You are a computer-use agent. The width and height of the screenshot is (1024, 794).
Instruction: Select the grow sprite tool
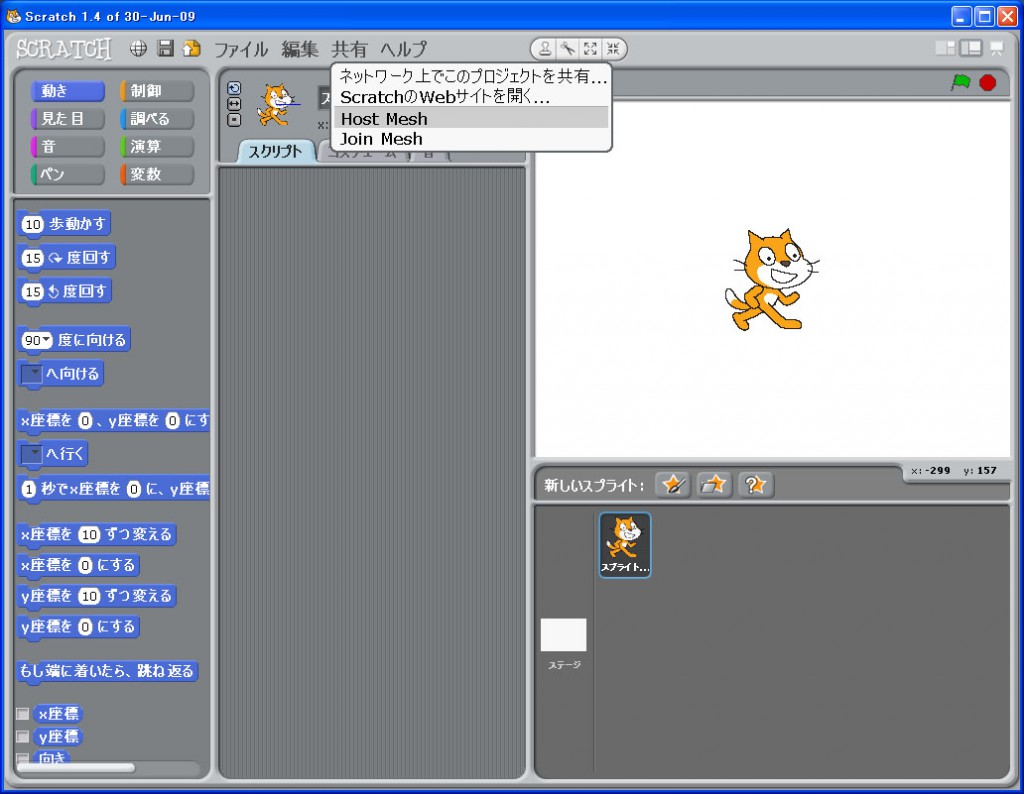(x=590, y=49)
